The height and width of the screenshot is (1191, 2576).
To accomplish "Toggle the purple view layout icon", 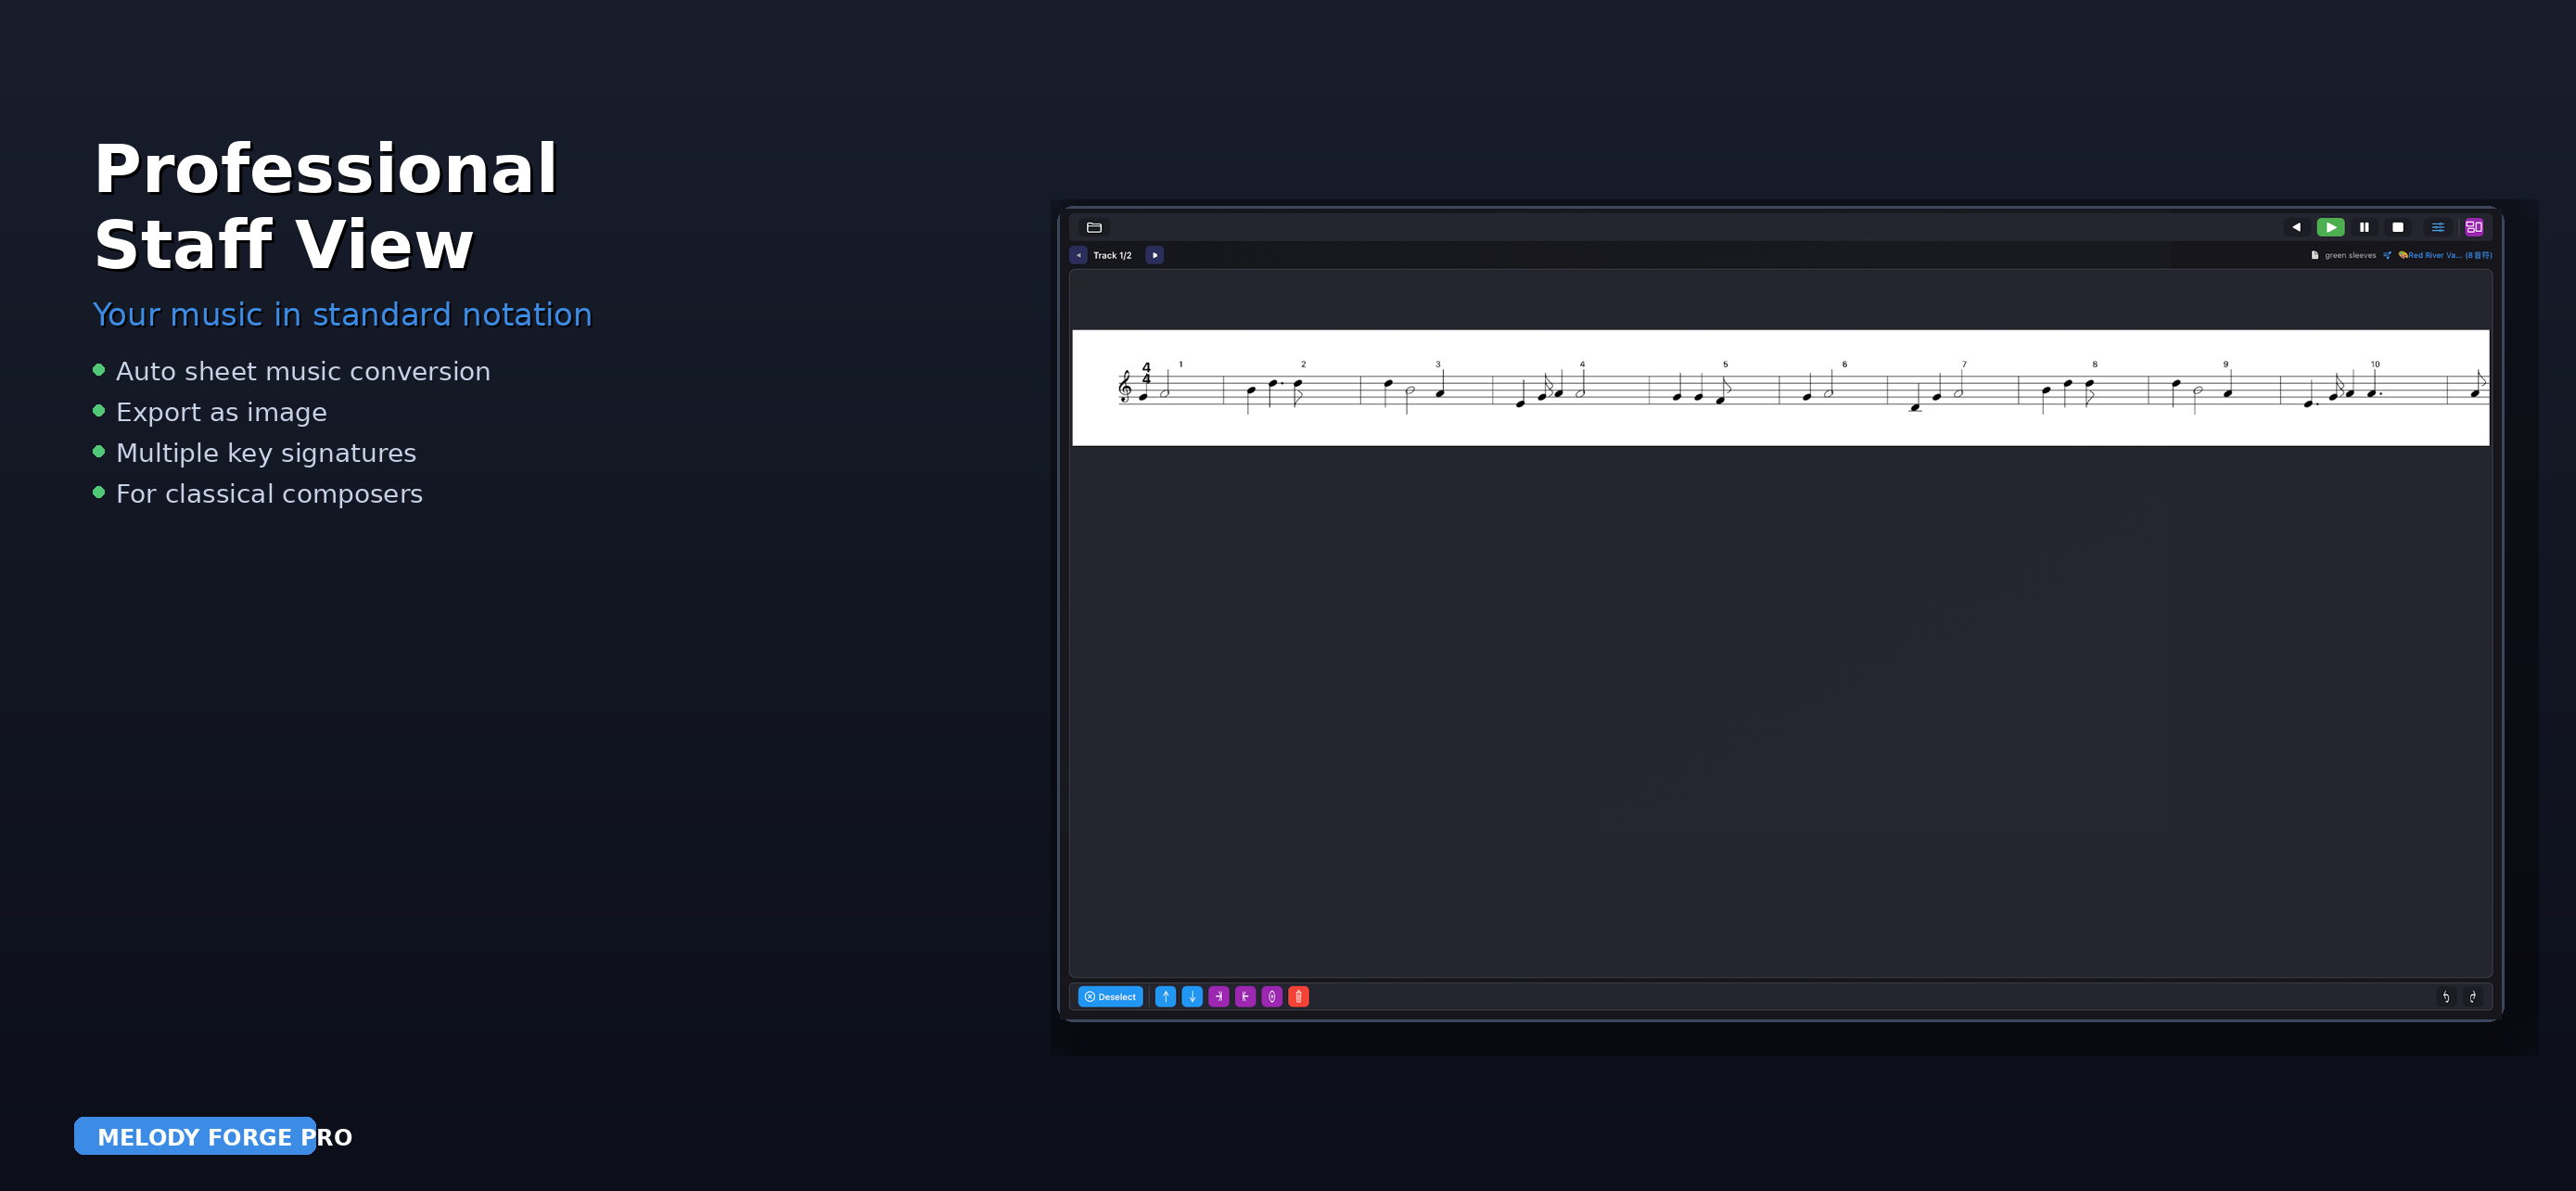I will (2474, 227).
